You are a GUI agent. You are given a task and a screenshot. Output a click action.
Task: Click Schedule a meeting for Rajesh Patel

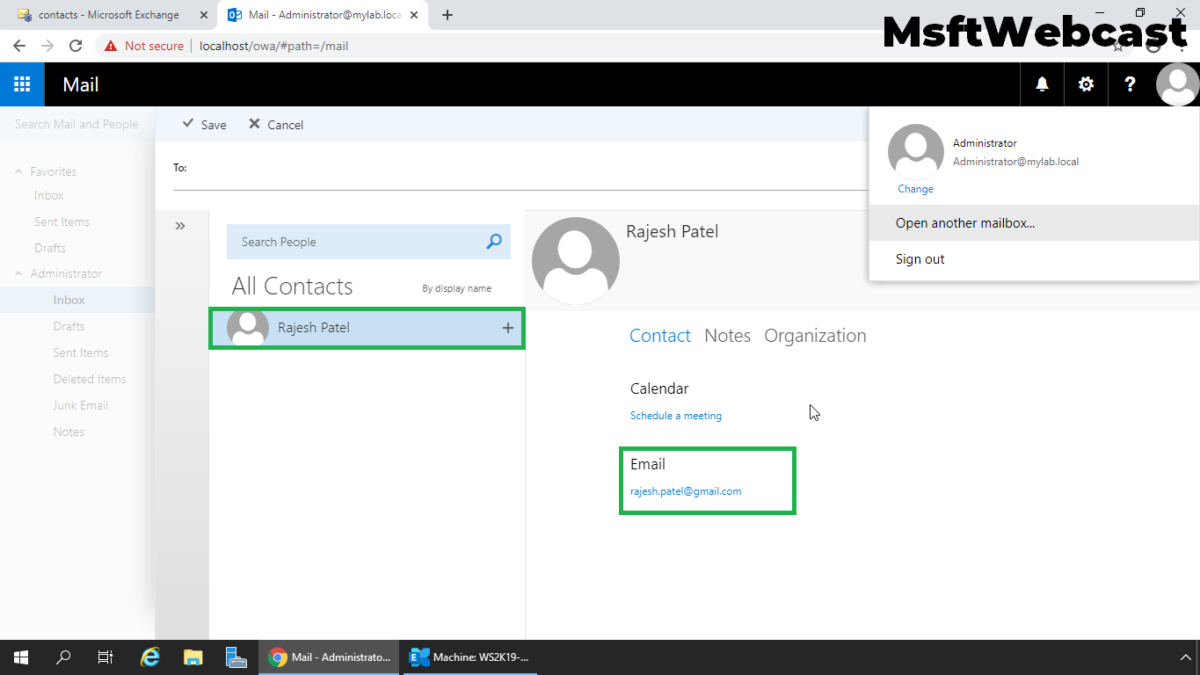676,415
